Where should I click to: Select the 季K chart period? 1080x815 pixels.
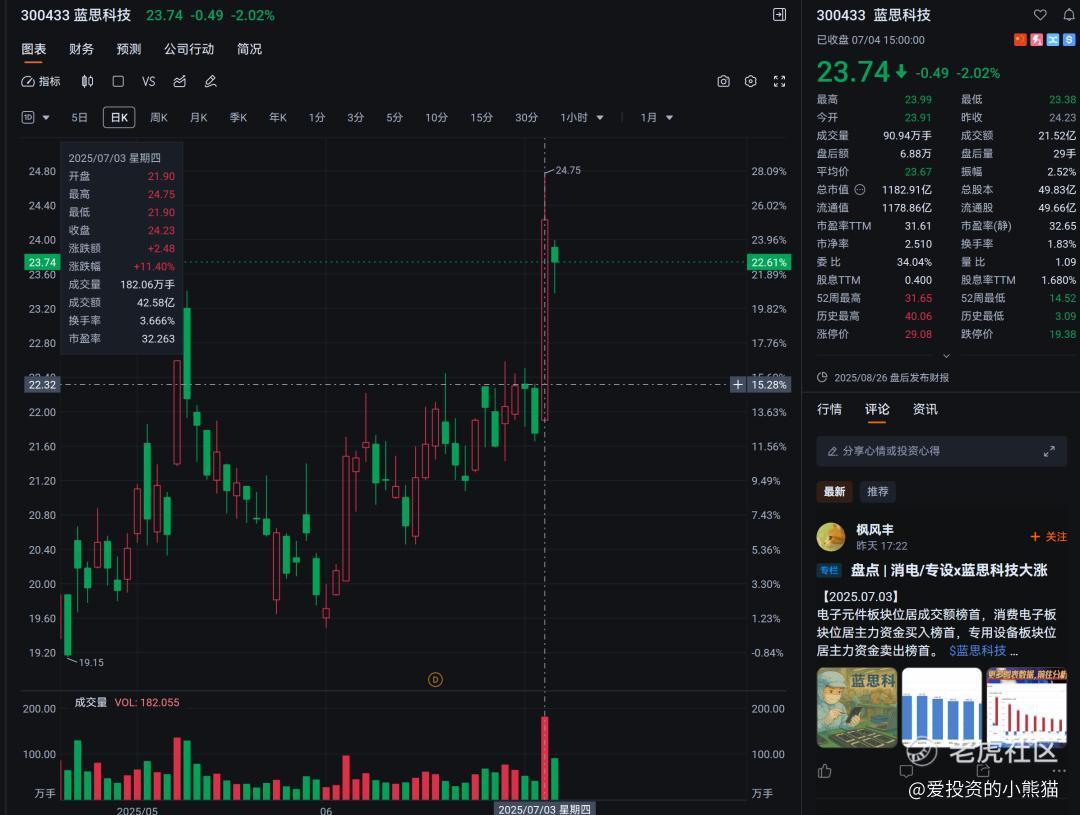238,118
